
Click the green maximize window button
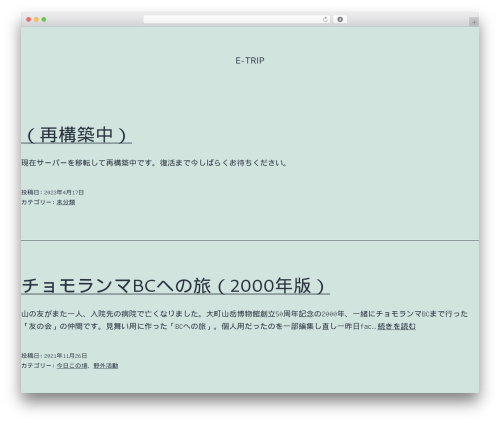(44, 20)
